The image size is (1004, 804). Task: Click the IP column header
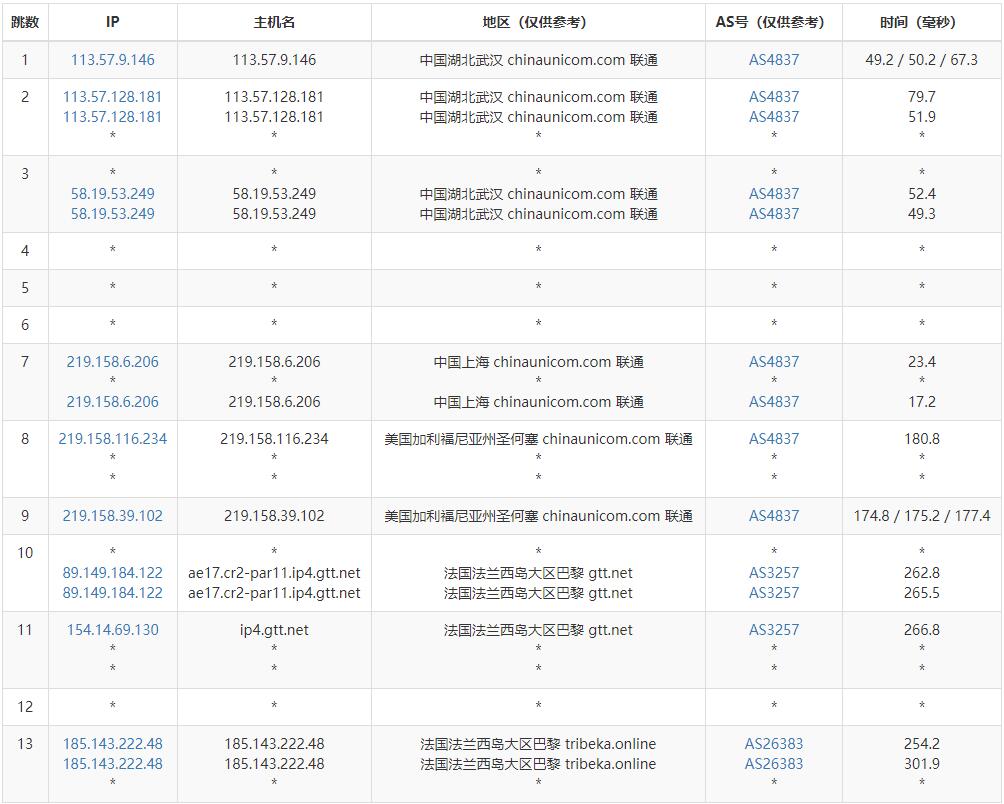113,22
